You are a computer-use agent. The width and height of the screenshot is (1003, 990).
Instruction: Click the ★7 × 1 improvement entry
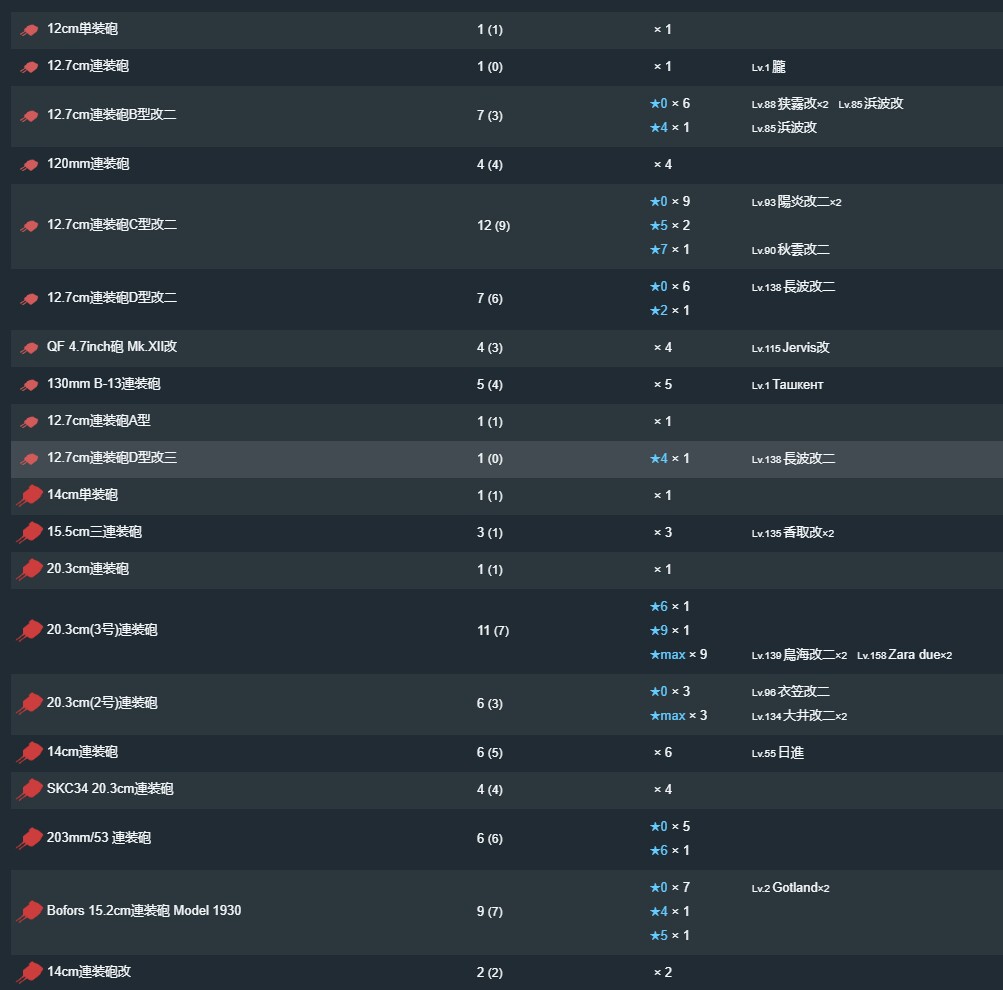coord(670,249)
